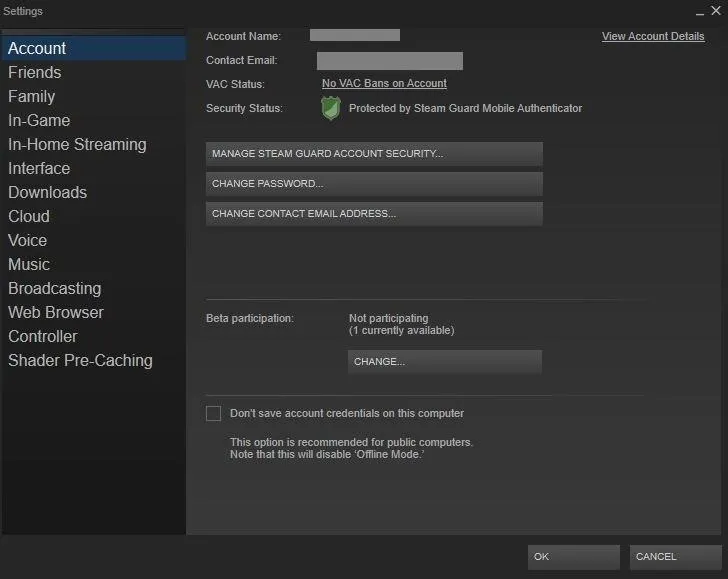Viewport: 728px width, 579px height.
Task: Click the Settings window title
Action: click(x=23, y=11)
